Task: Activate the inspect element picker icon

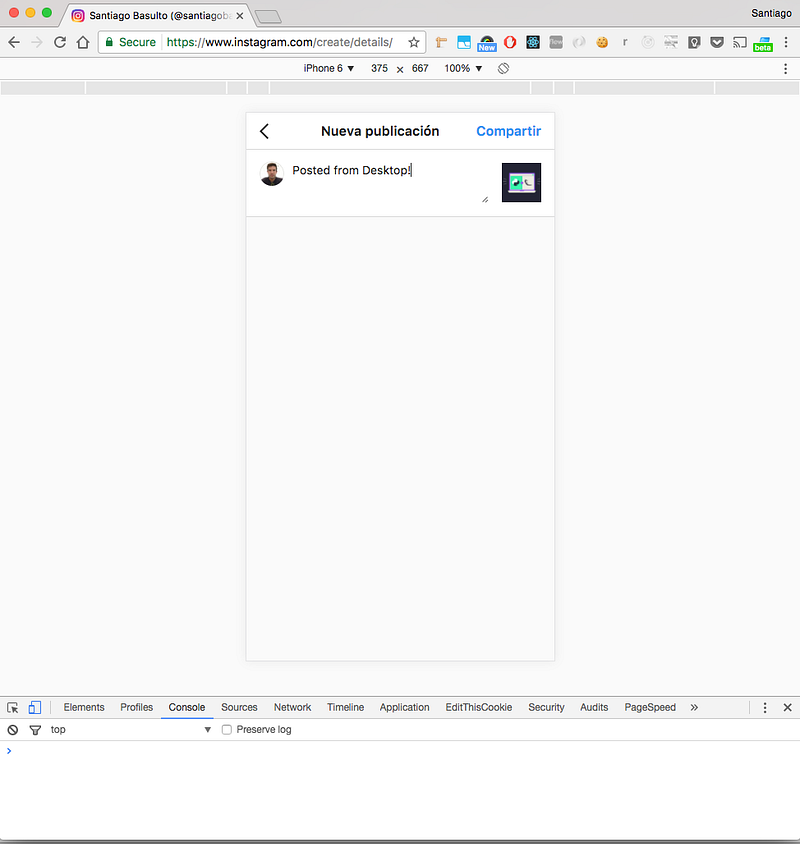Action: tap(13, 707)
